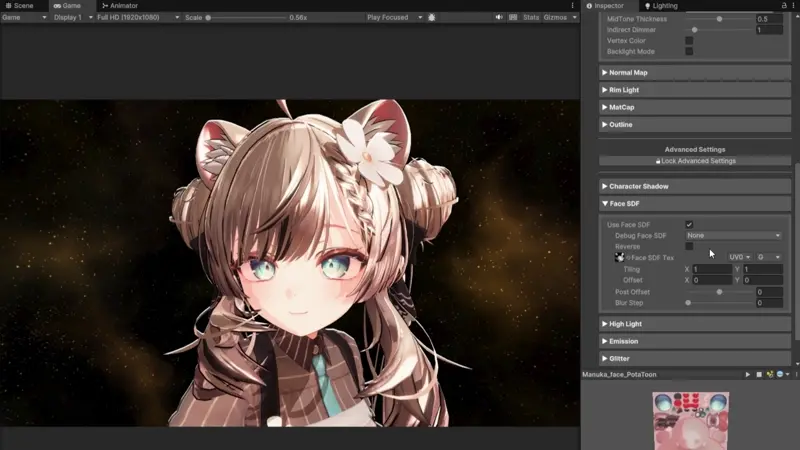The image size is (800, 450).
Task: Edit the Indirect Dimmer value field
Action: click(x=769, y=30)
